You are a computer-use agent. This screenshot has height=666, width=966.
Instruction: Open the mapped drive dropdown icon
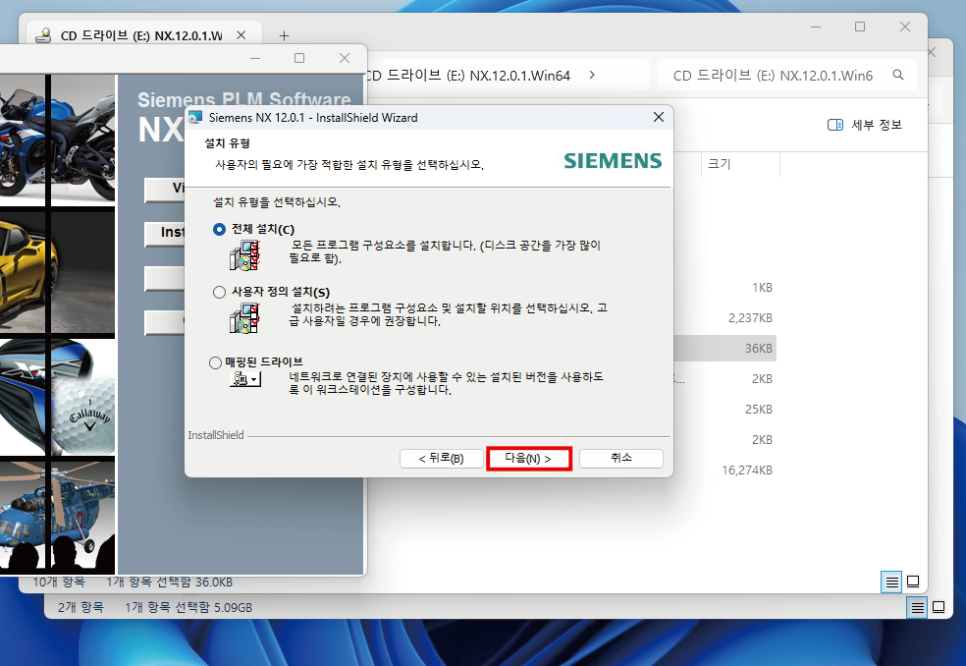245,379
